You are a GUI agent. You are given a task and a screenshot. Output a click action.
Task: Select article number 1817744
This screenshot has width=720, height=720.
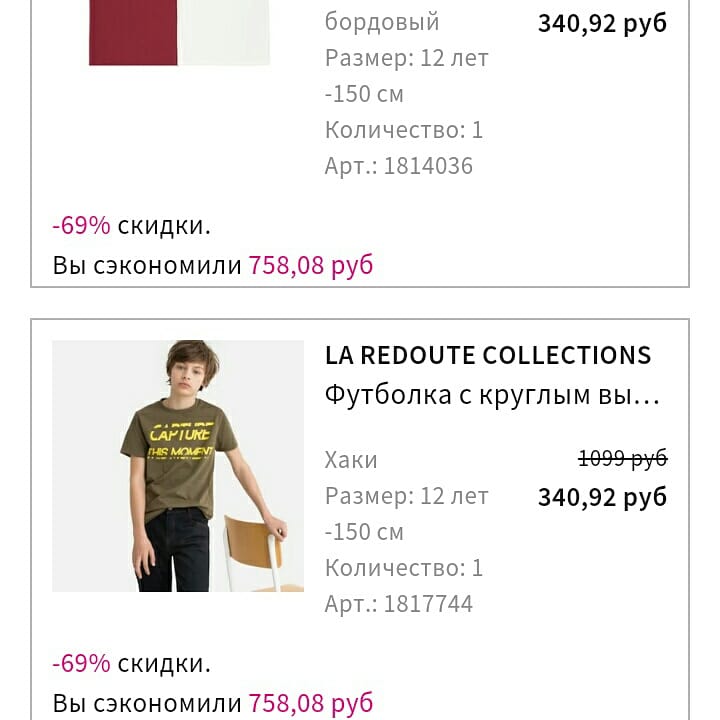tap(399, 604)
